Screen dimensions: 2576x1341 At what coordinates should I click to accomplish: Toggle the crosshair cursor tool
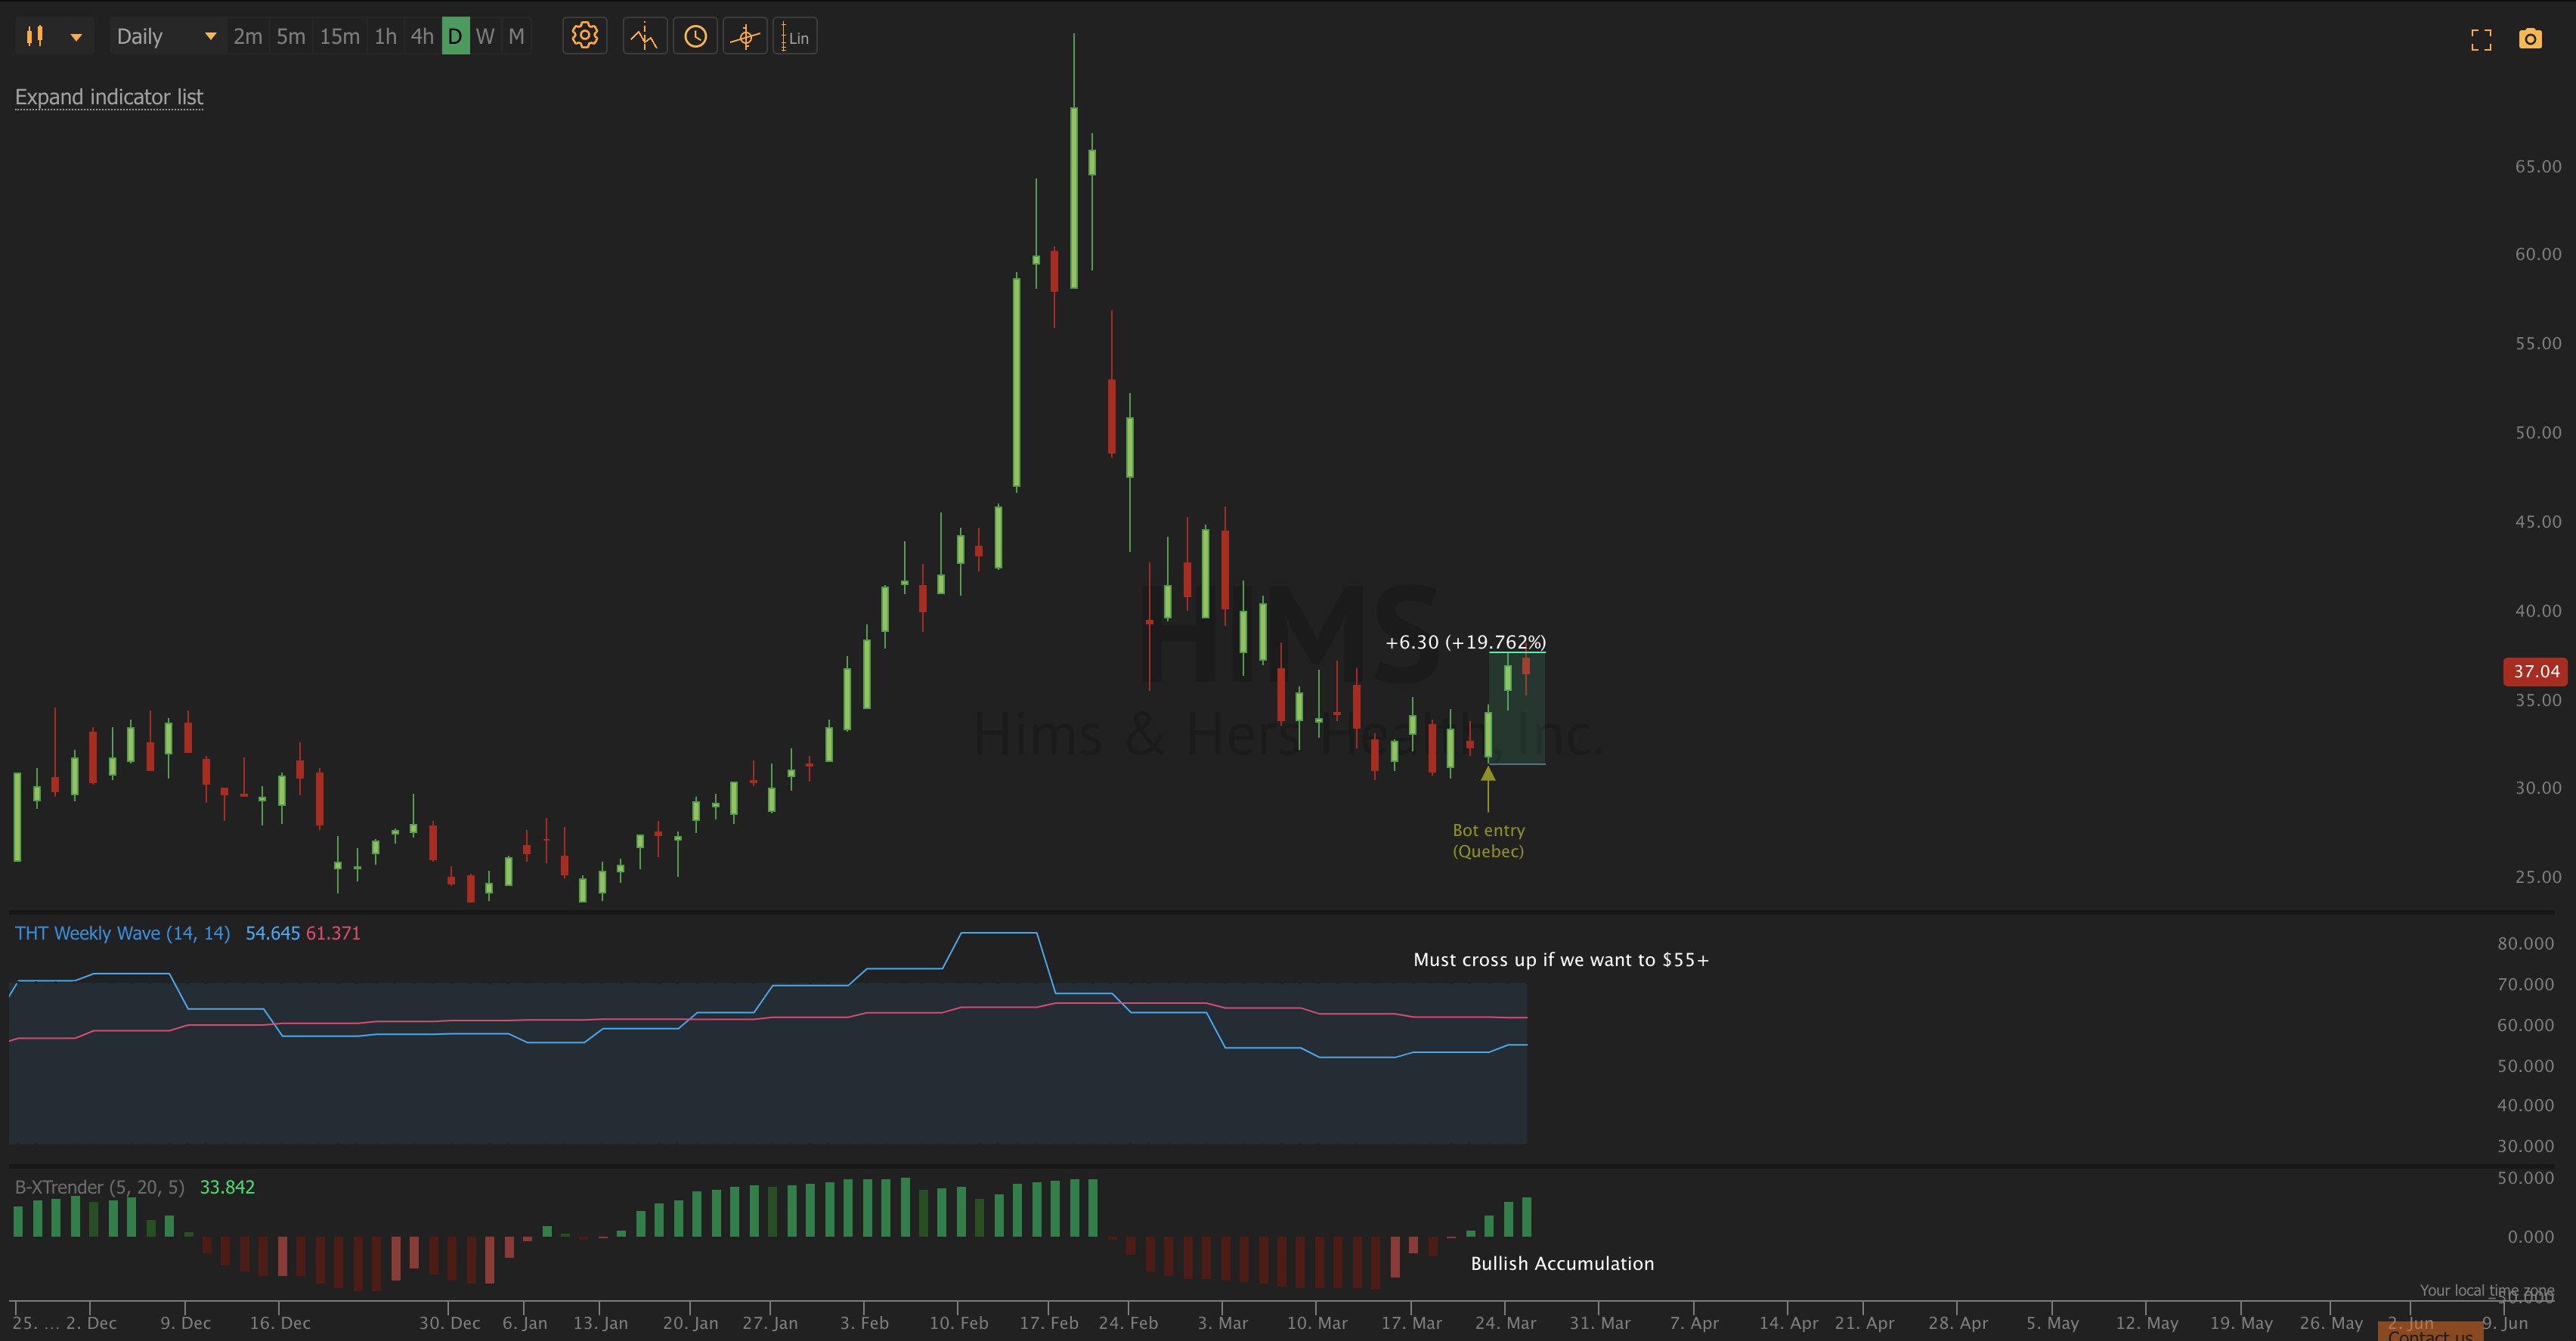coord(745,37)
